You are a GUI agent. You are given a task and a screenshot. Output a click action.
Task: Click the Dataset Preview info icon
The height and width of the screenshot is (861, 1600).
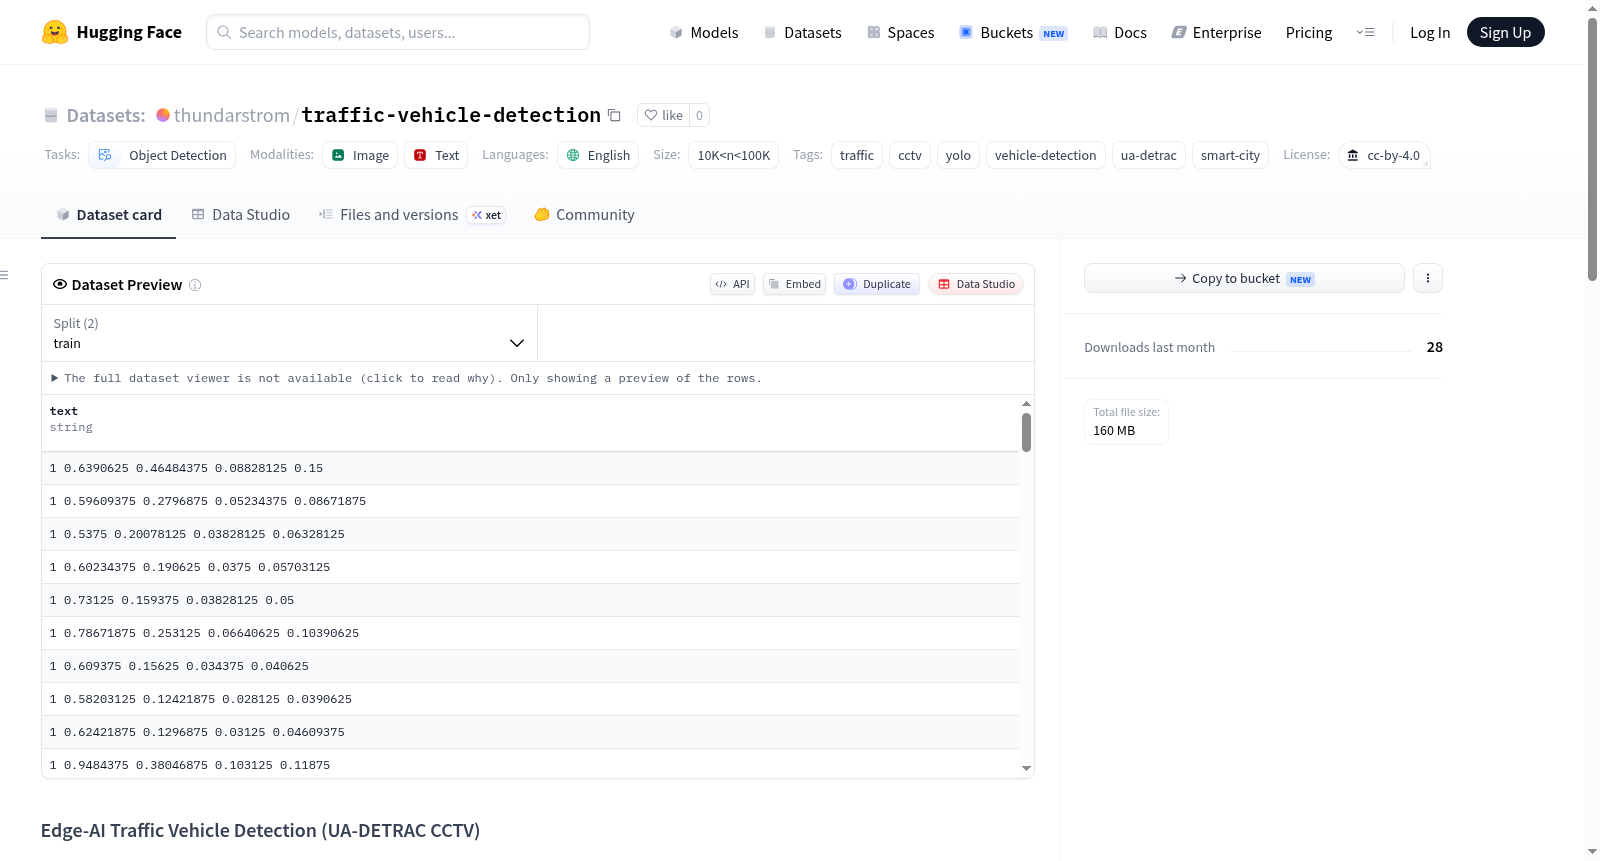coord(195,285)
